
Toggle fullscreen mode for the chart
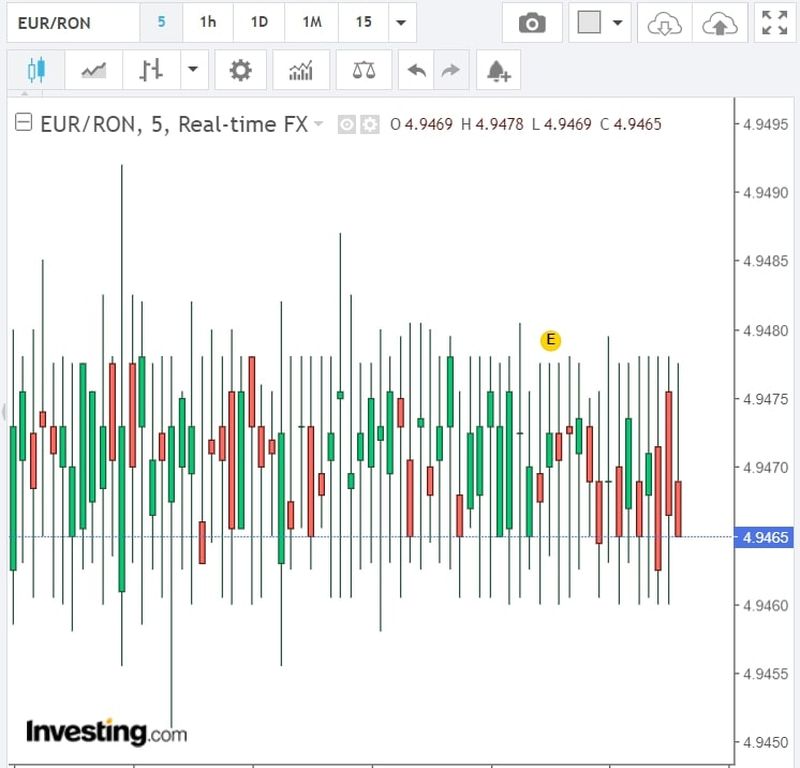point(774,23)
